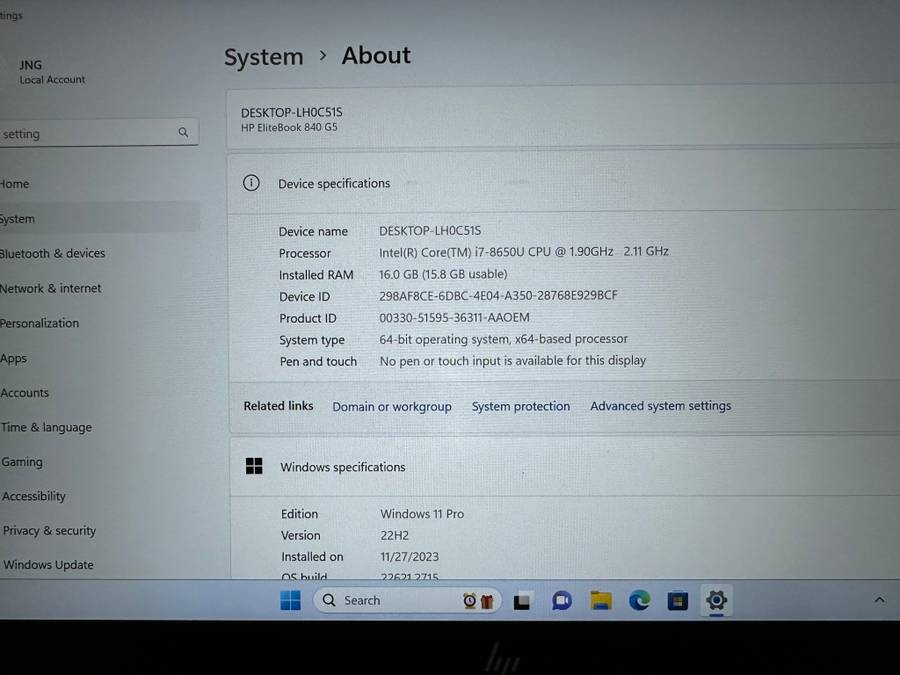This screenshot has height=675, width=900.
Task: Go to Network & internet settings
Action: click(50, 288)
